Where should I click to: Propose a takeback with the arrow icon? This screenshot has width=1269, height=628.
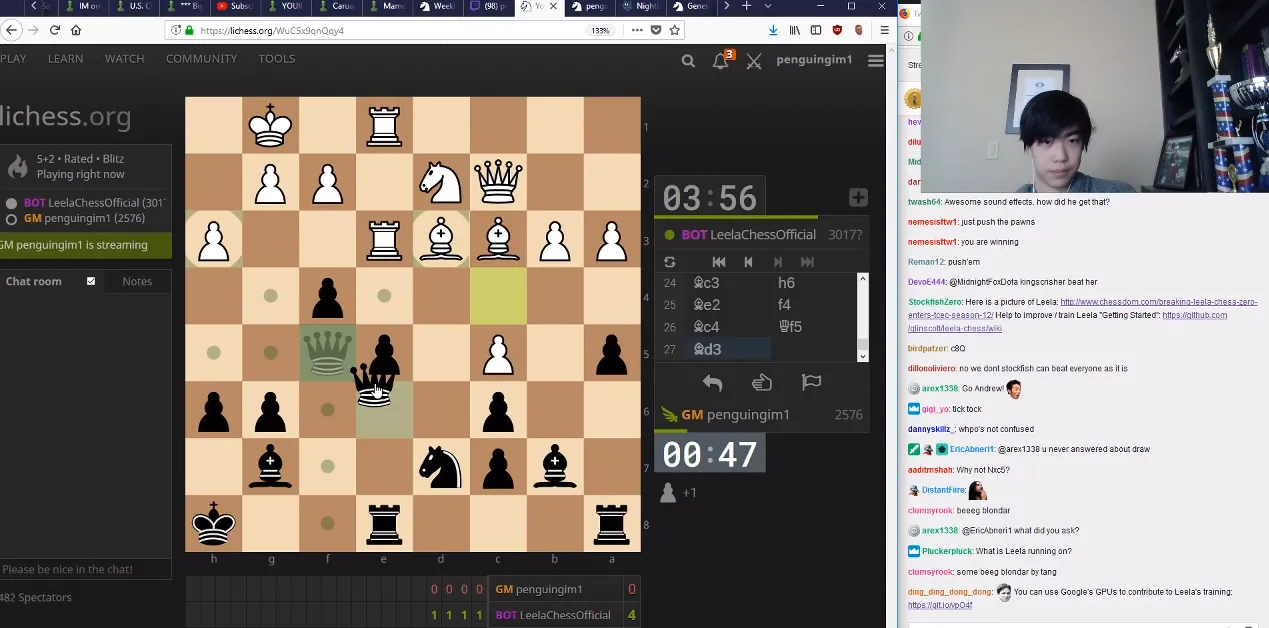coord(712,382)
